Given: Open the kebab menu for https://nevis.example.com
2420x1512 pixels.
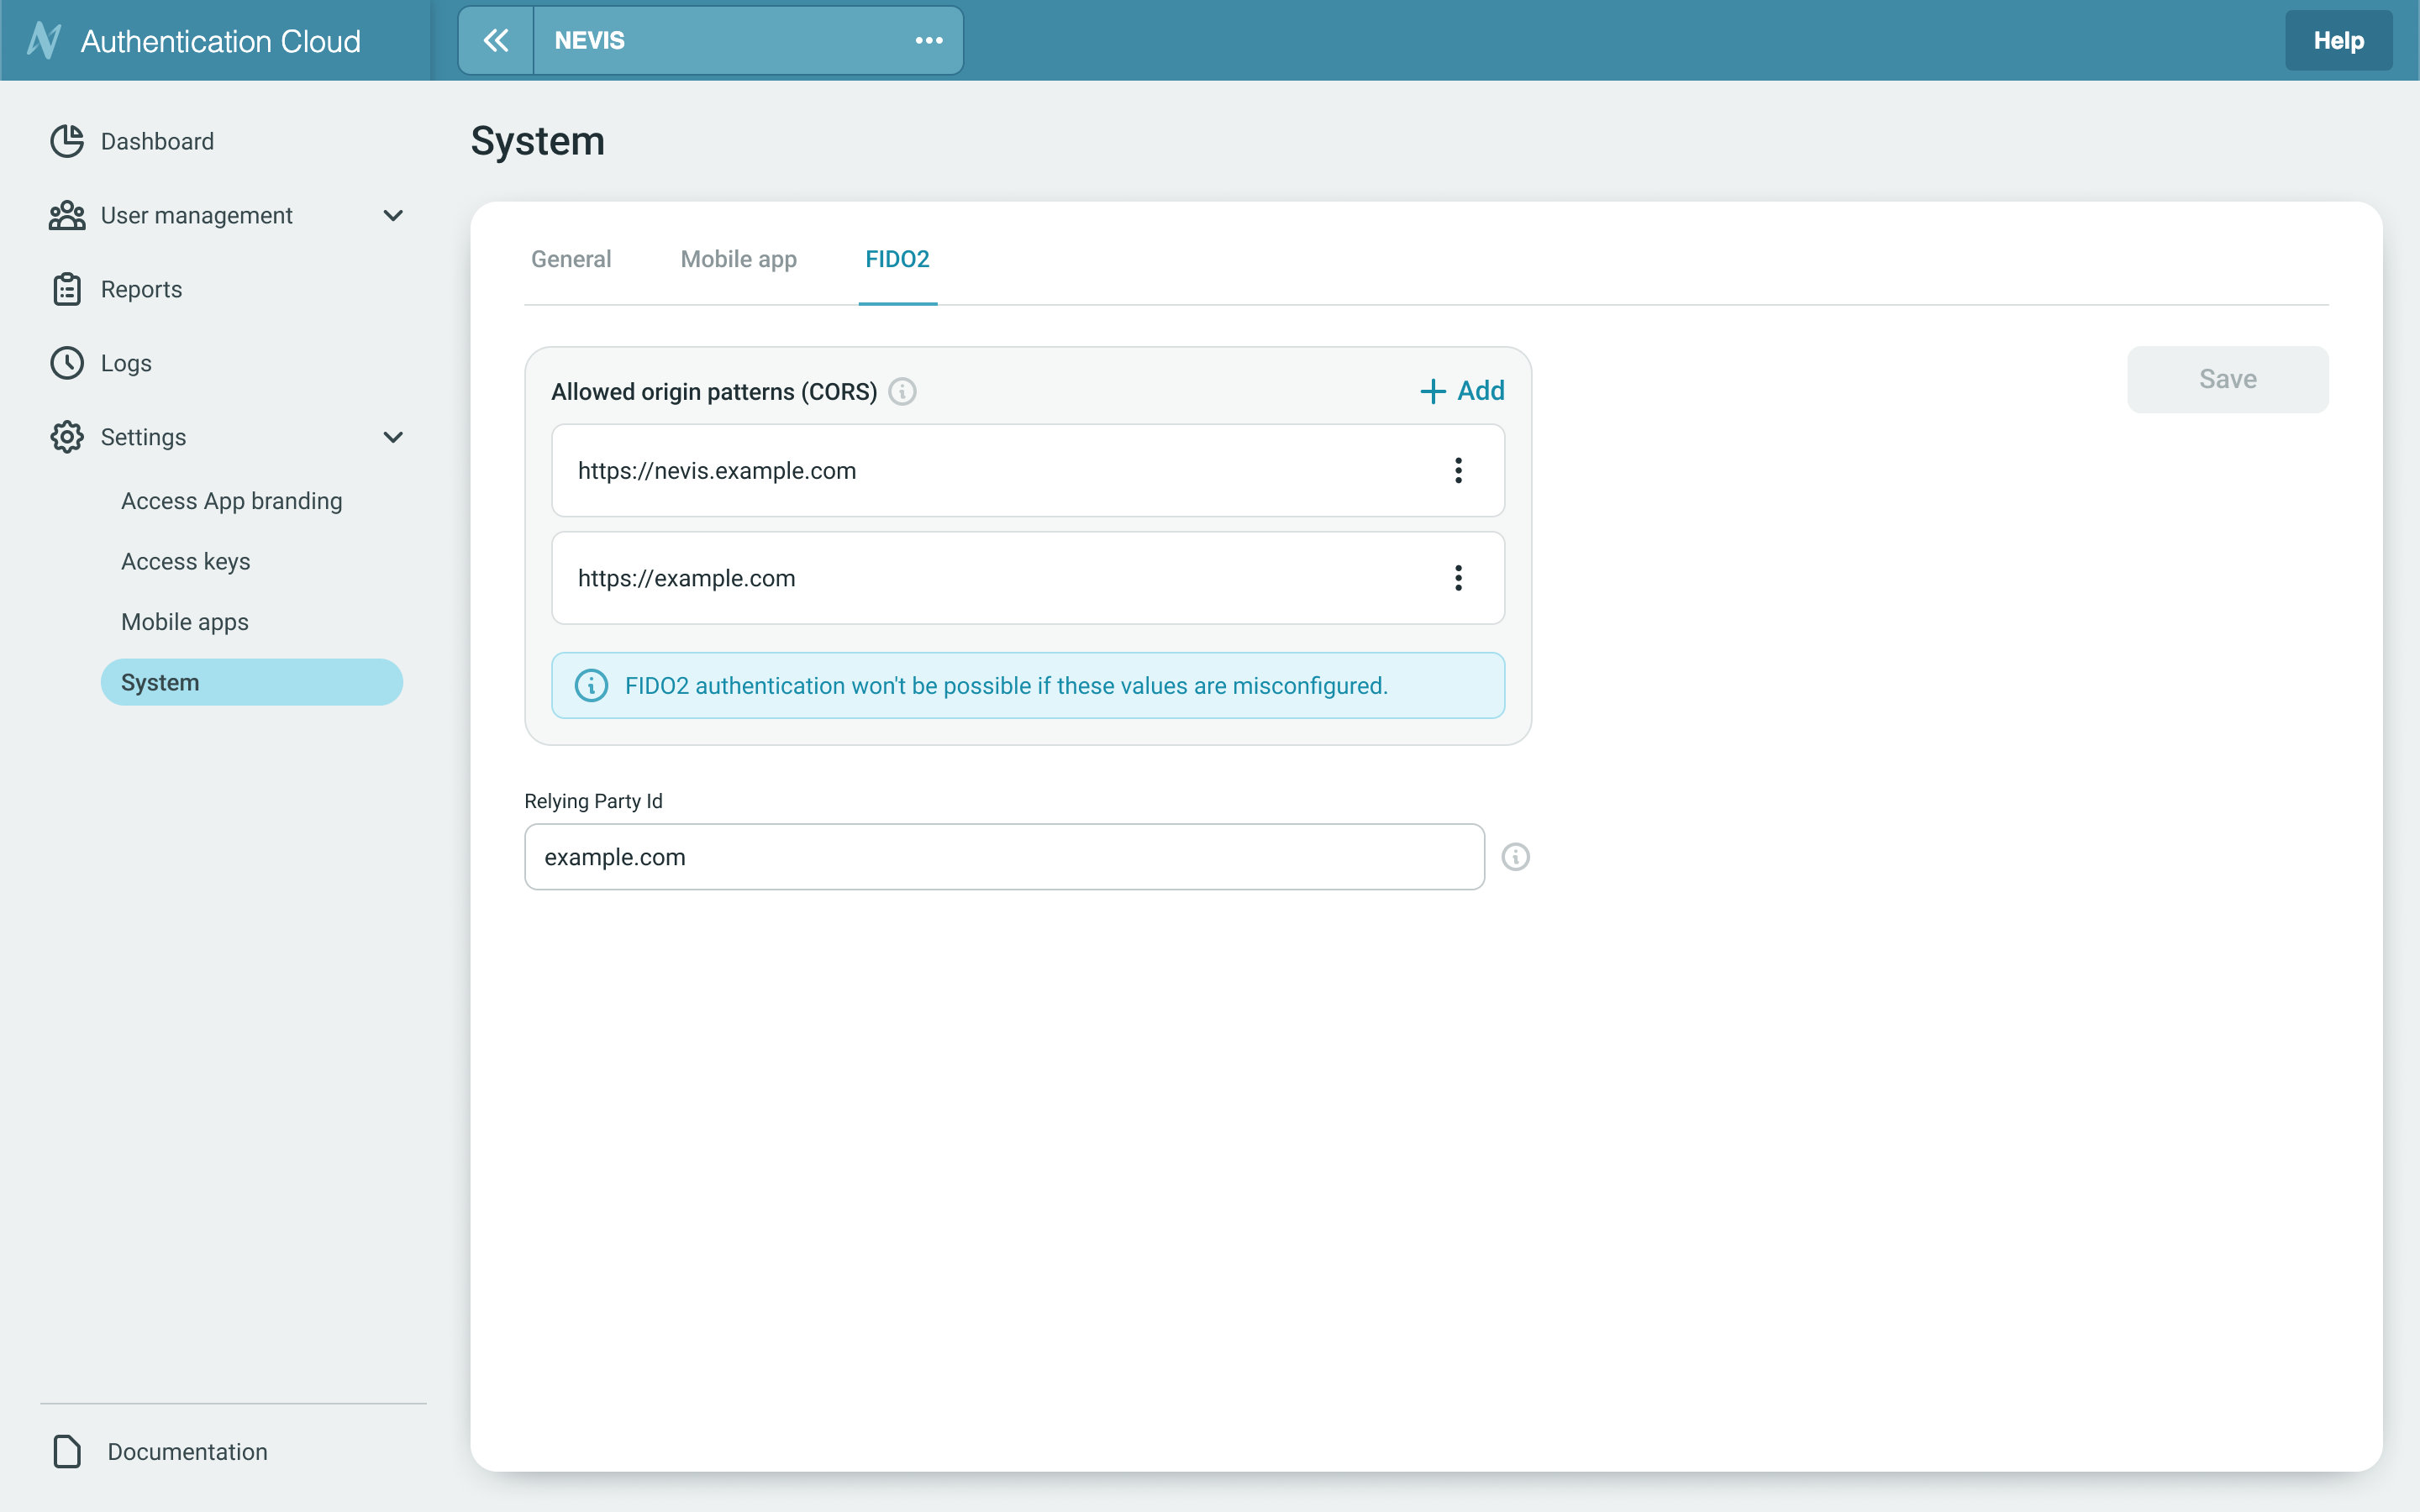Looking at the screenshot, I should pos(1458,470).
